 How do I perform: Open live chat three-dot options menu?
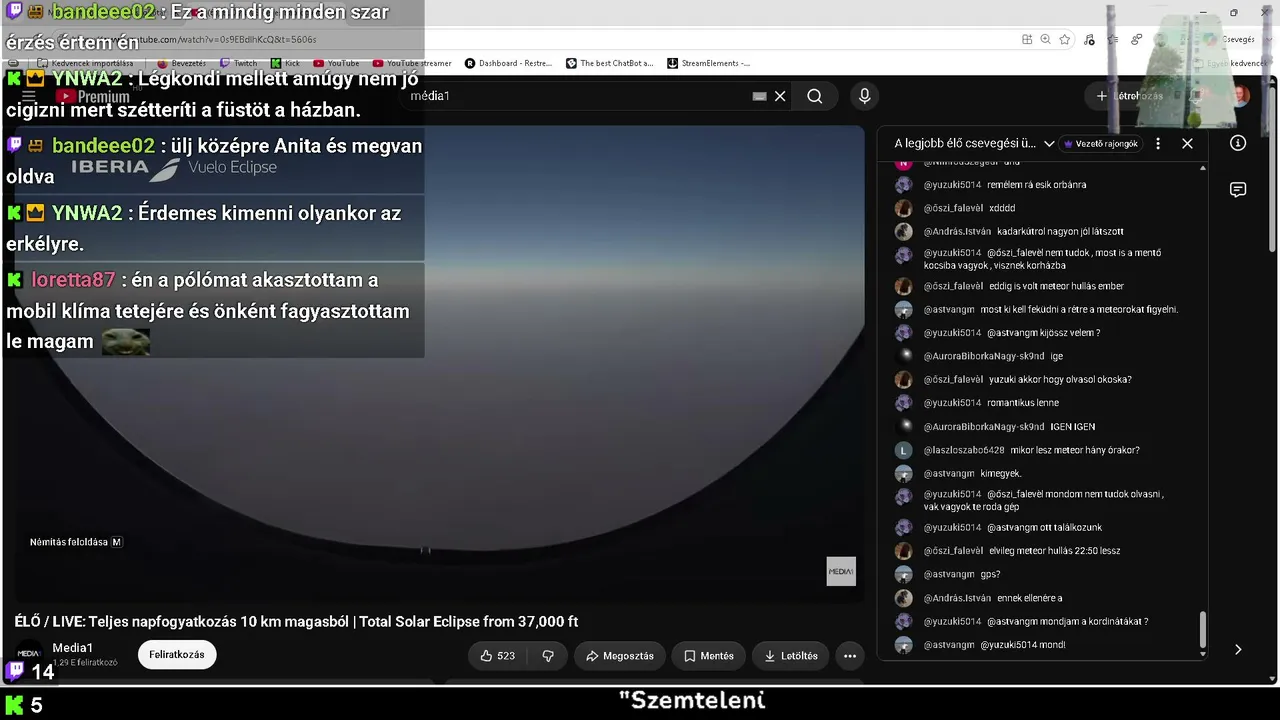pos(1158,144)
